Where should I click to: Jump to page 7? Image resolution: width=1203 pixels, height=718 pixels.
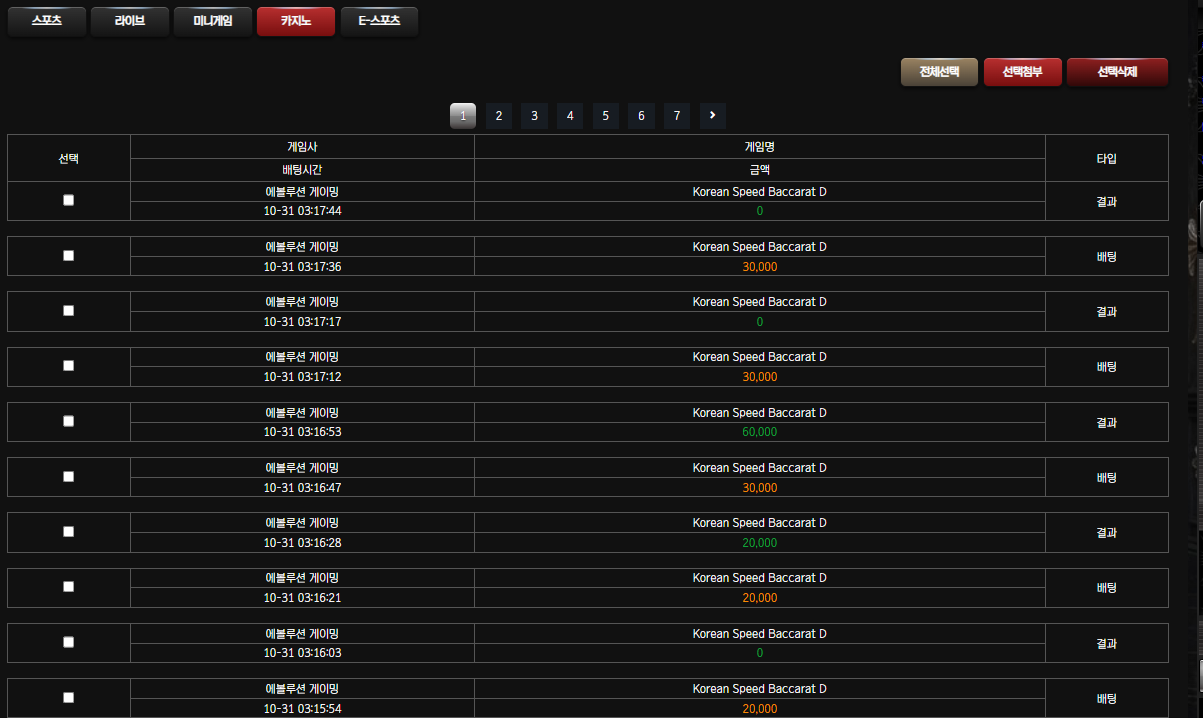pyautogui.click(x=676, y=116)
